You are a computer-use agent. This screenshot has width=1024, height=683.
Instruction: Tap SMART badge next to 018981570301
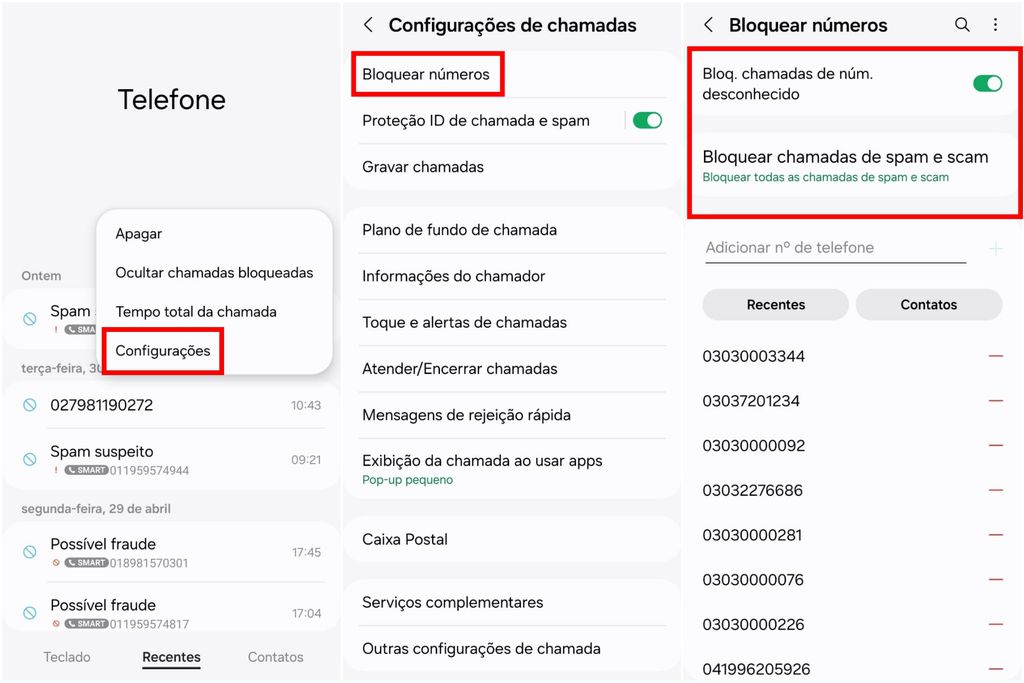(x=86, y=563)
